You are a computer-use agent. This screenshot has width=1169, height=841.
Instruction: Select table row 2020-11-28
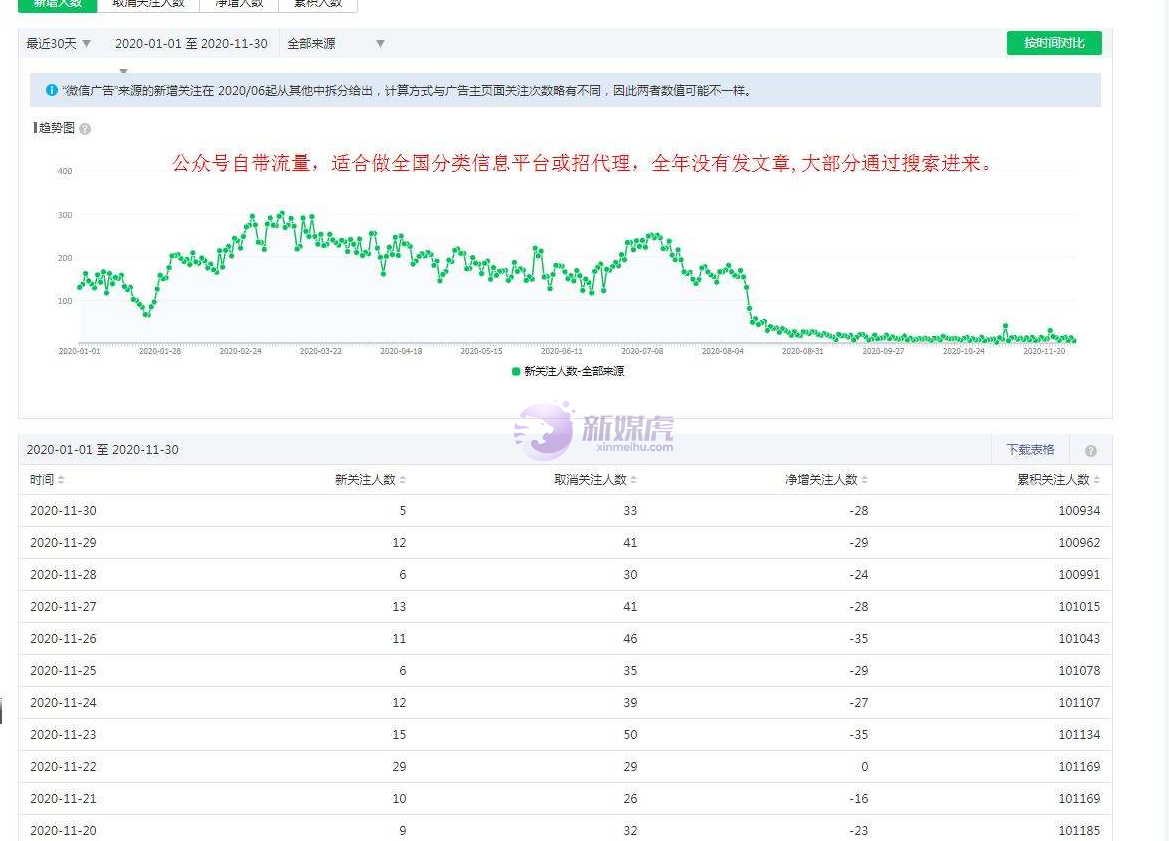point(565,575)
